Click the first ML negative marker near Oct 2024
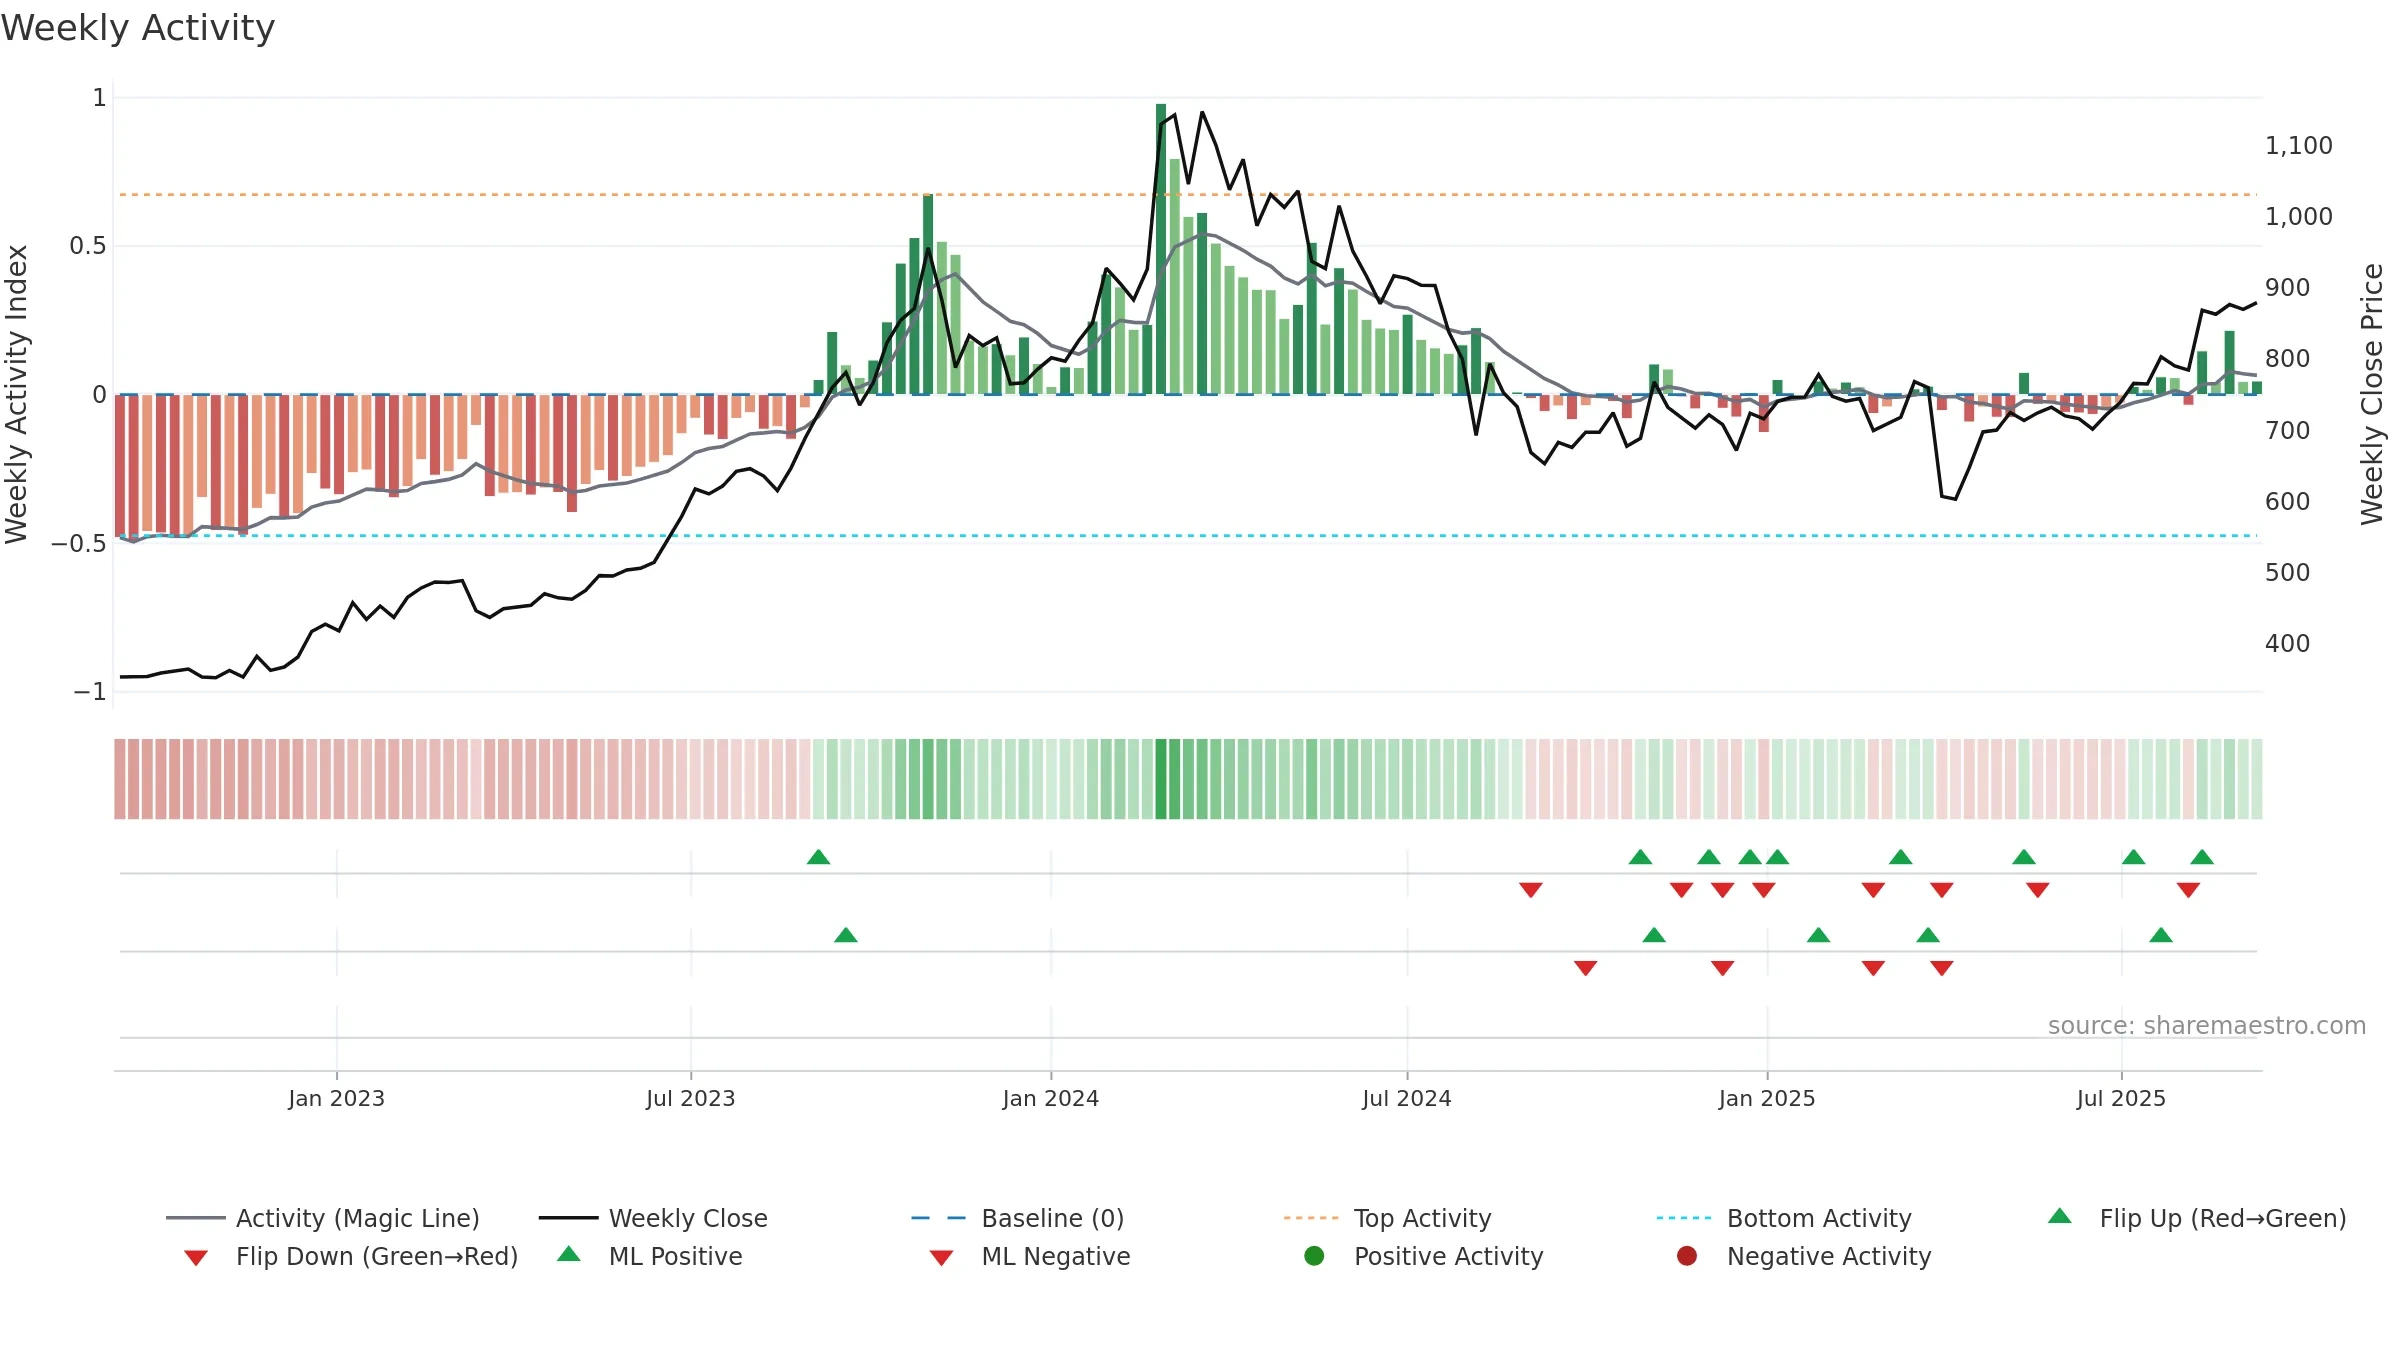The width and height of the screenshot is (2400, 1350). tap(1585, 968)
